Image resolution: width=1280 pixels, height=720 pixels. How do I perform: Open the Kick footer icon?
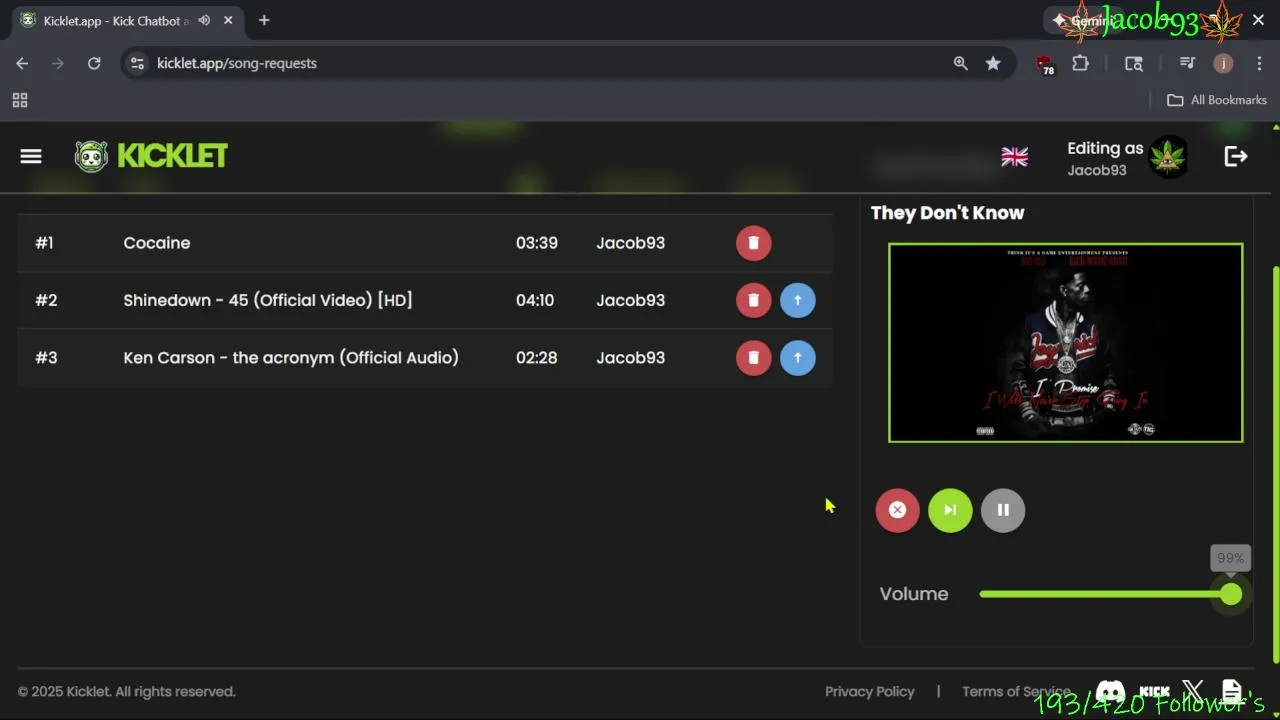pyautogui.click(x=1154, y=692)
